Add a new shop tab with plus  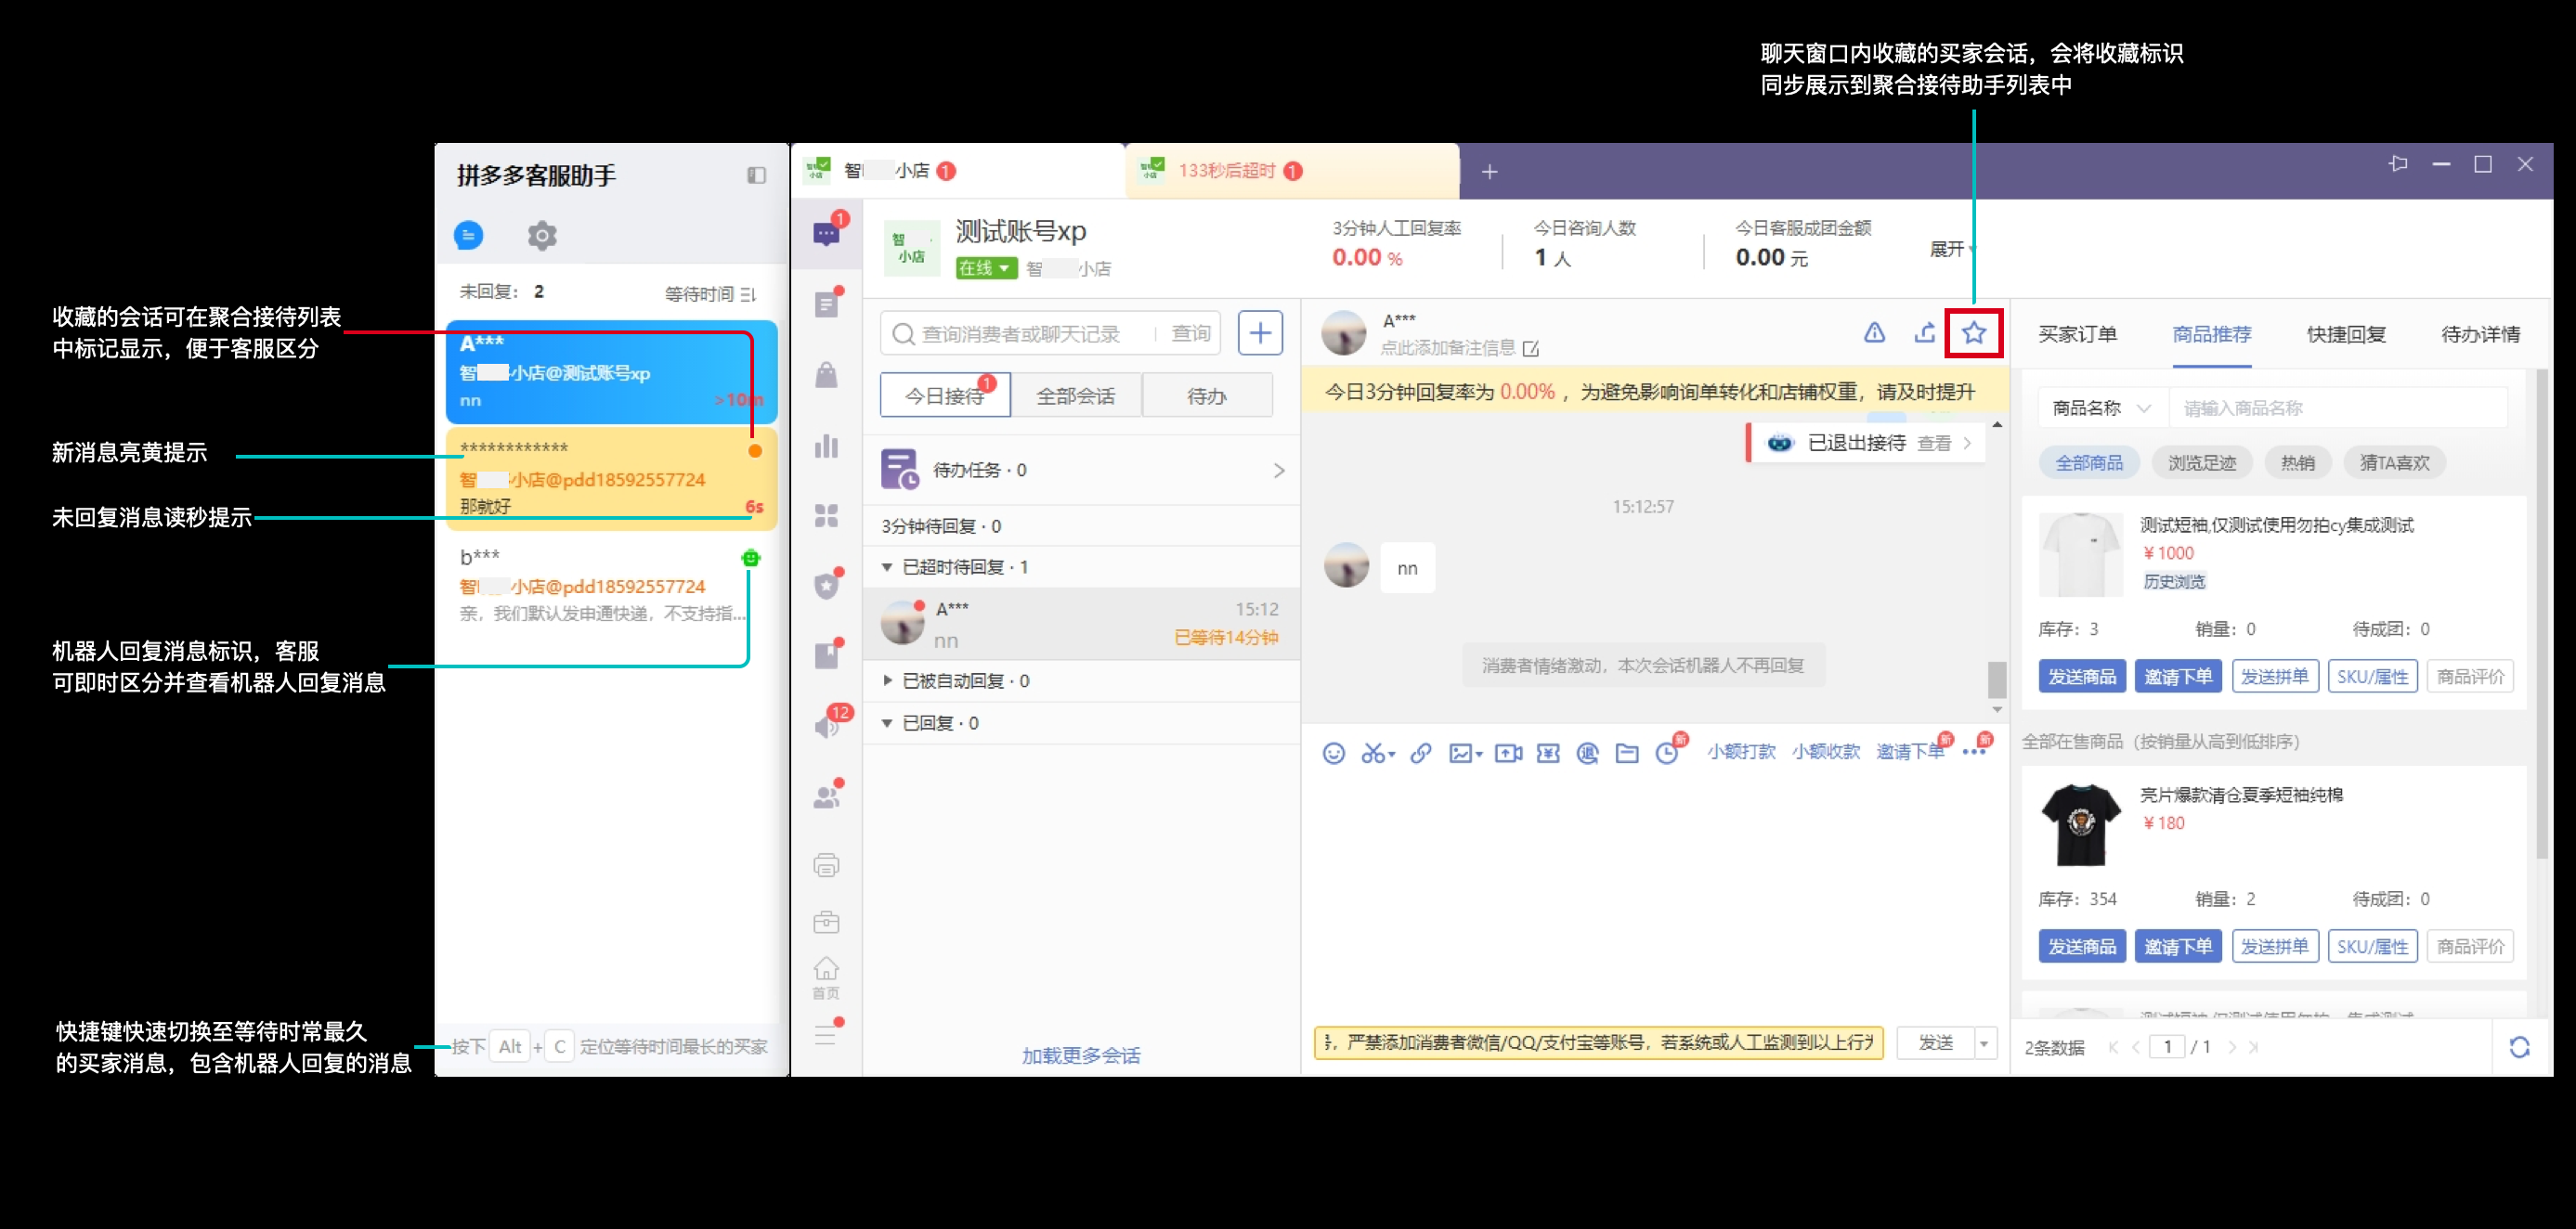(1489, 172)
